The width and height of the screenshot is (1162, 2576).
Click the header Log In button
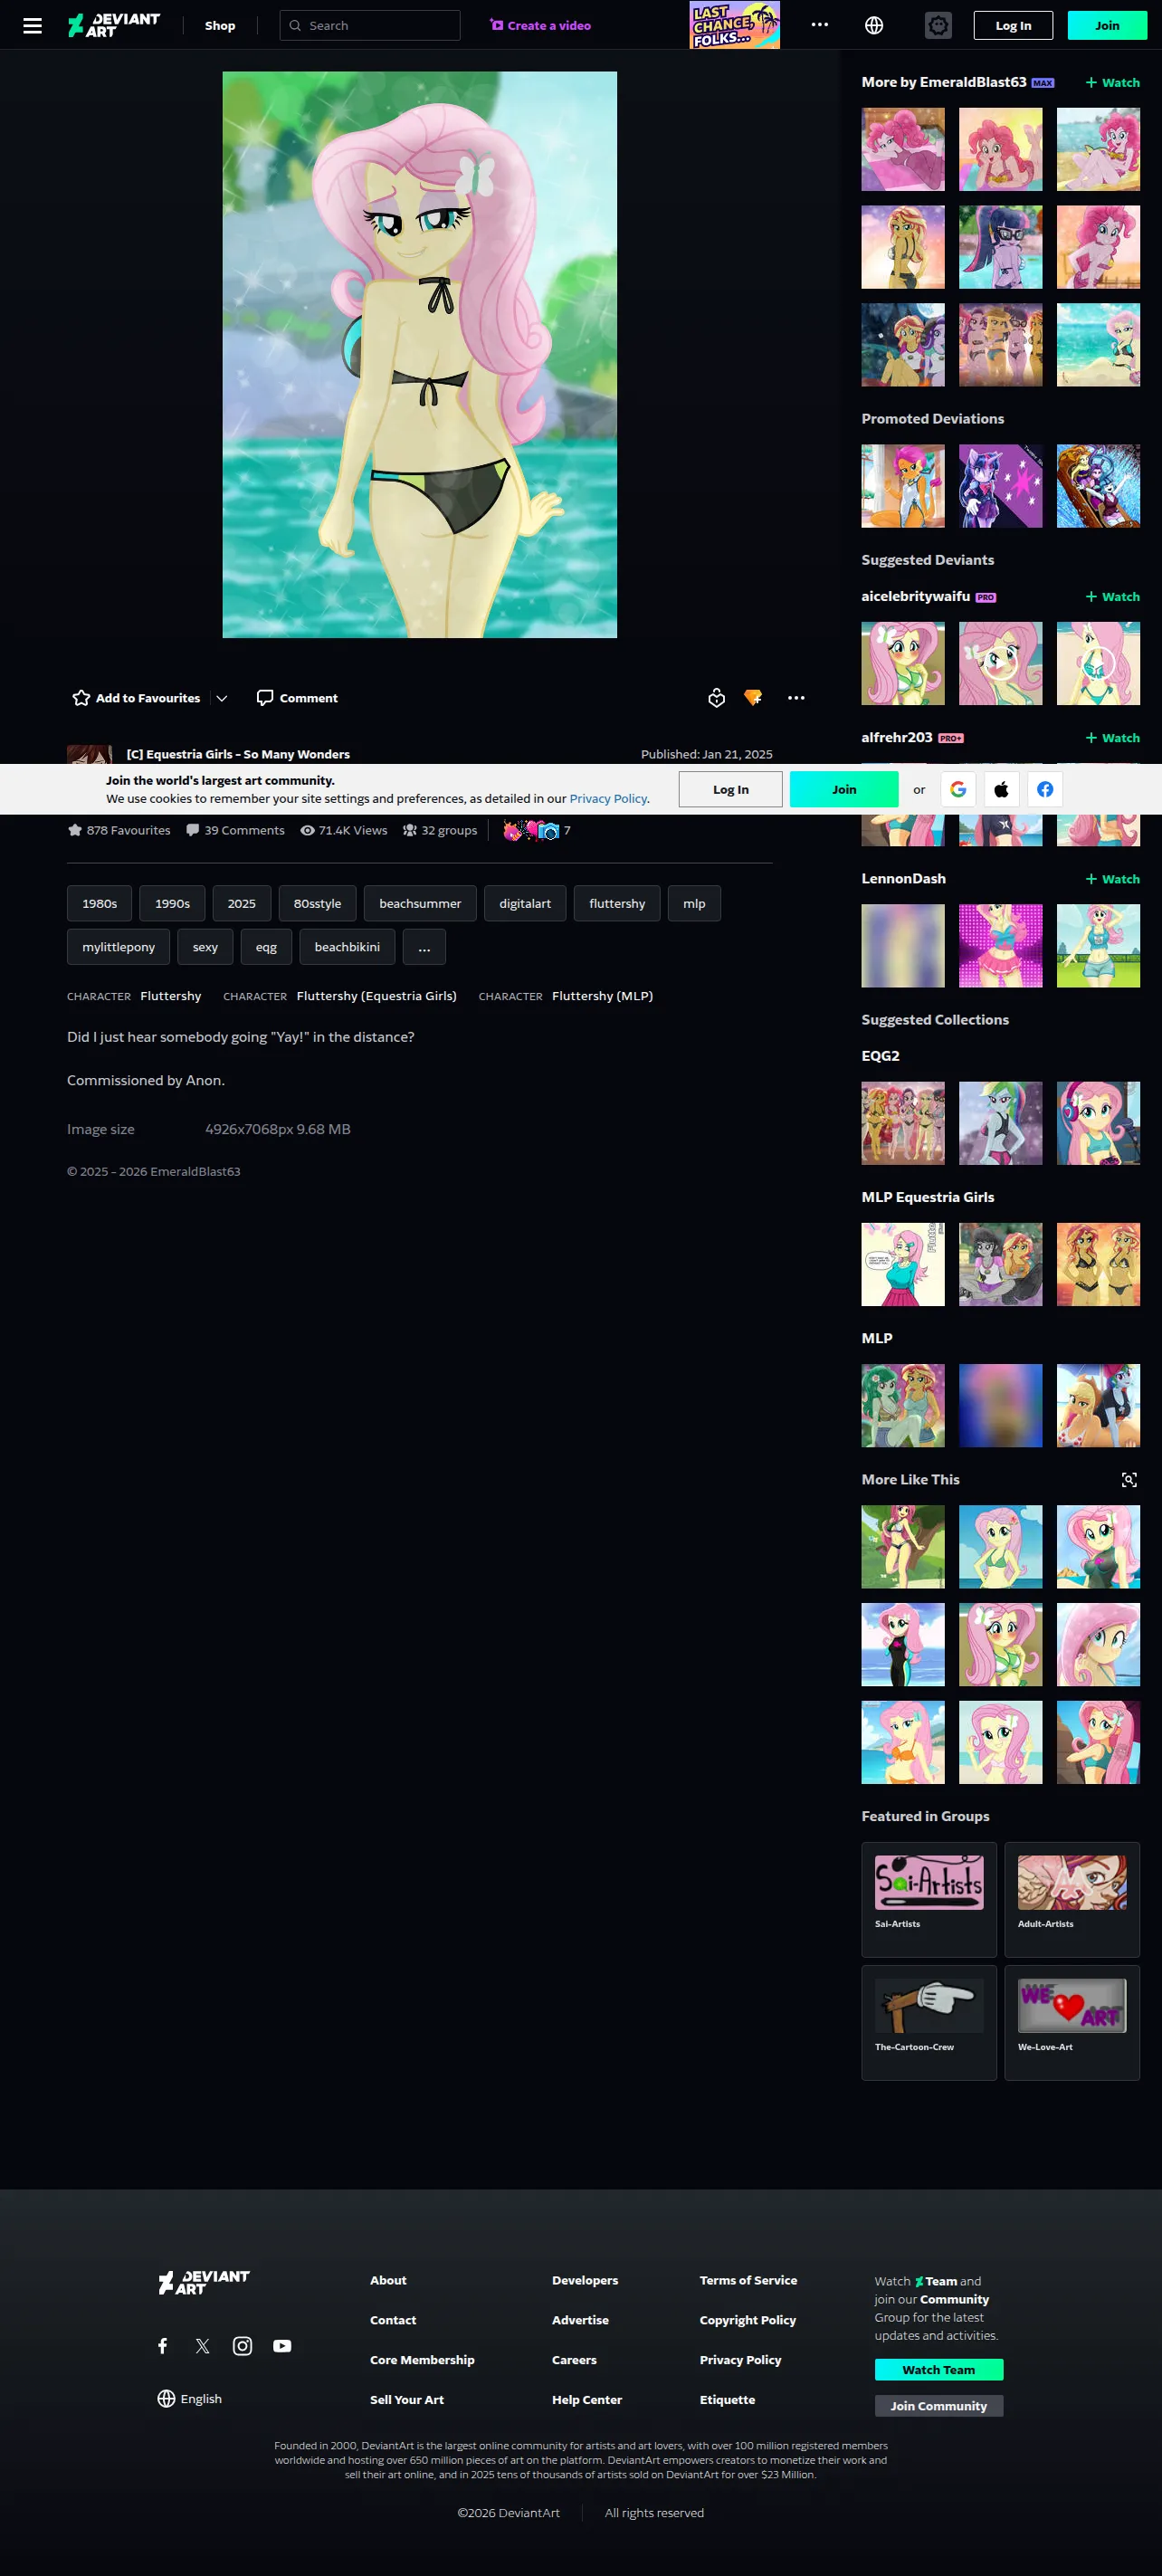pyautogui.click(x=1013, y=25)
